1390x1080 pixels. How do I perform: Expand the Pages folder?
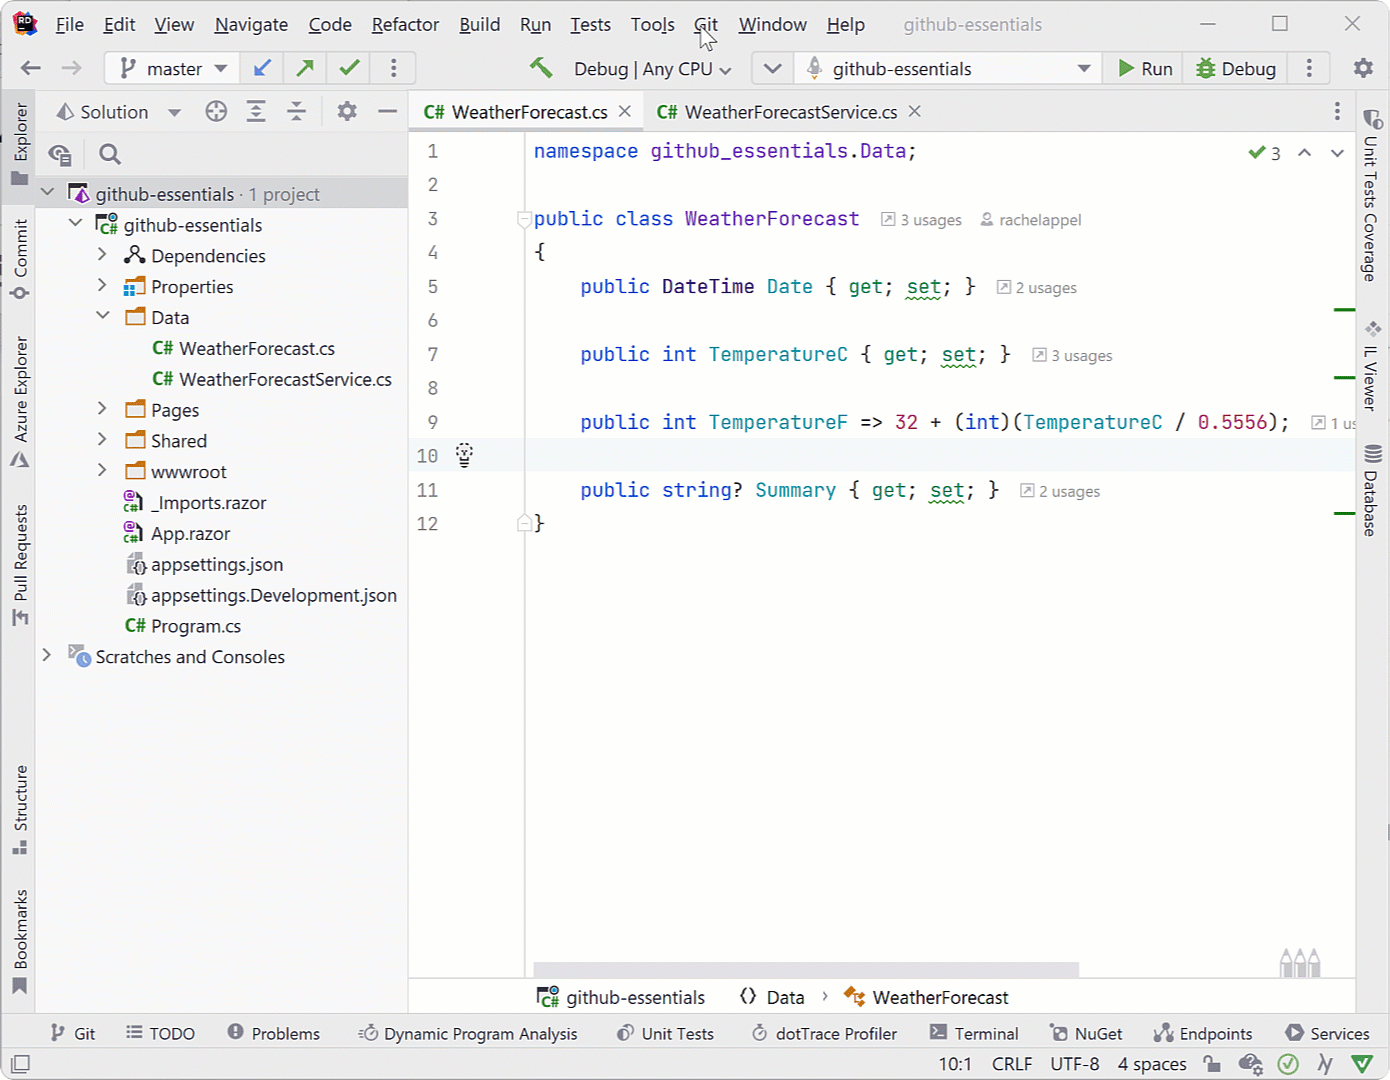102,409
